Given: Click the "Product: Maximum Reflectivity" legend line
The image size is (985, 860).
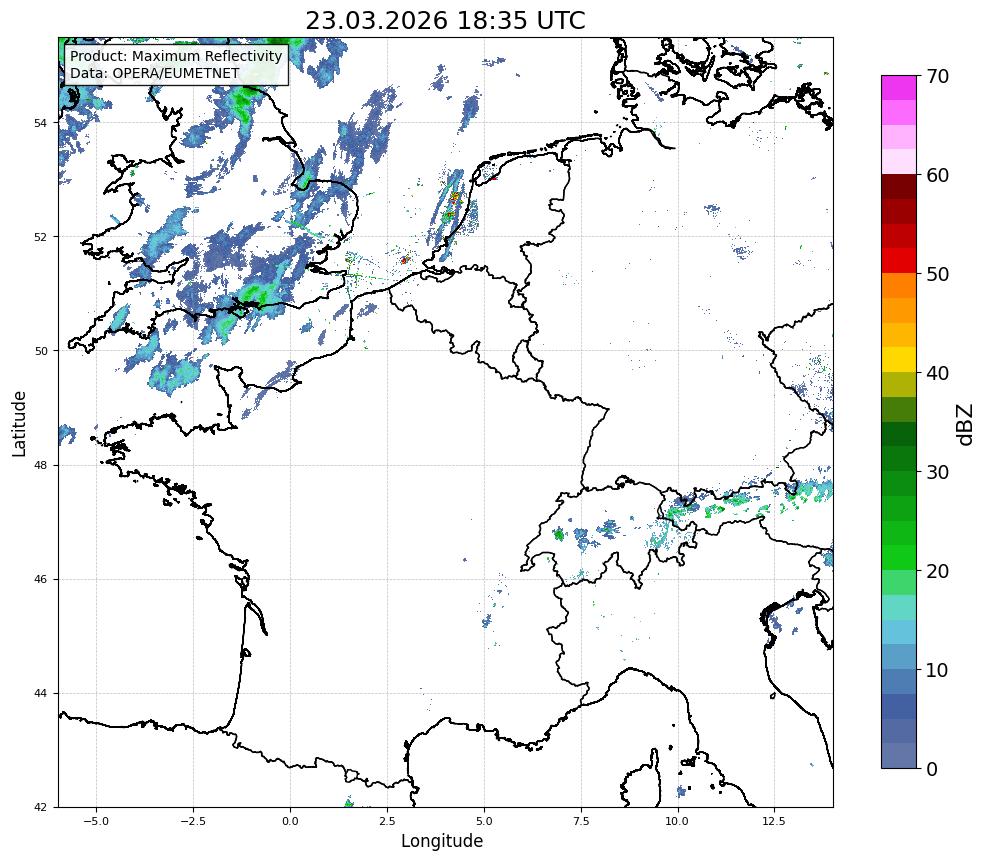Looking at the screenshot, I should [176, 56].
